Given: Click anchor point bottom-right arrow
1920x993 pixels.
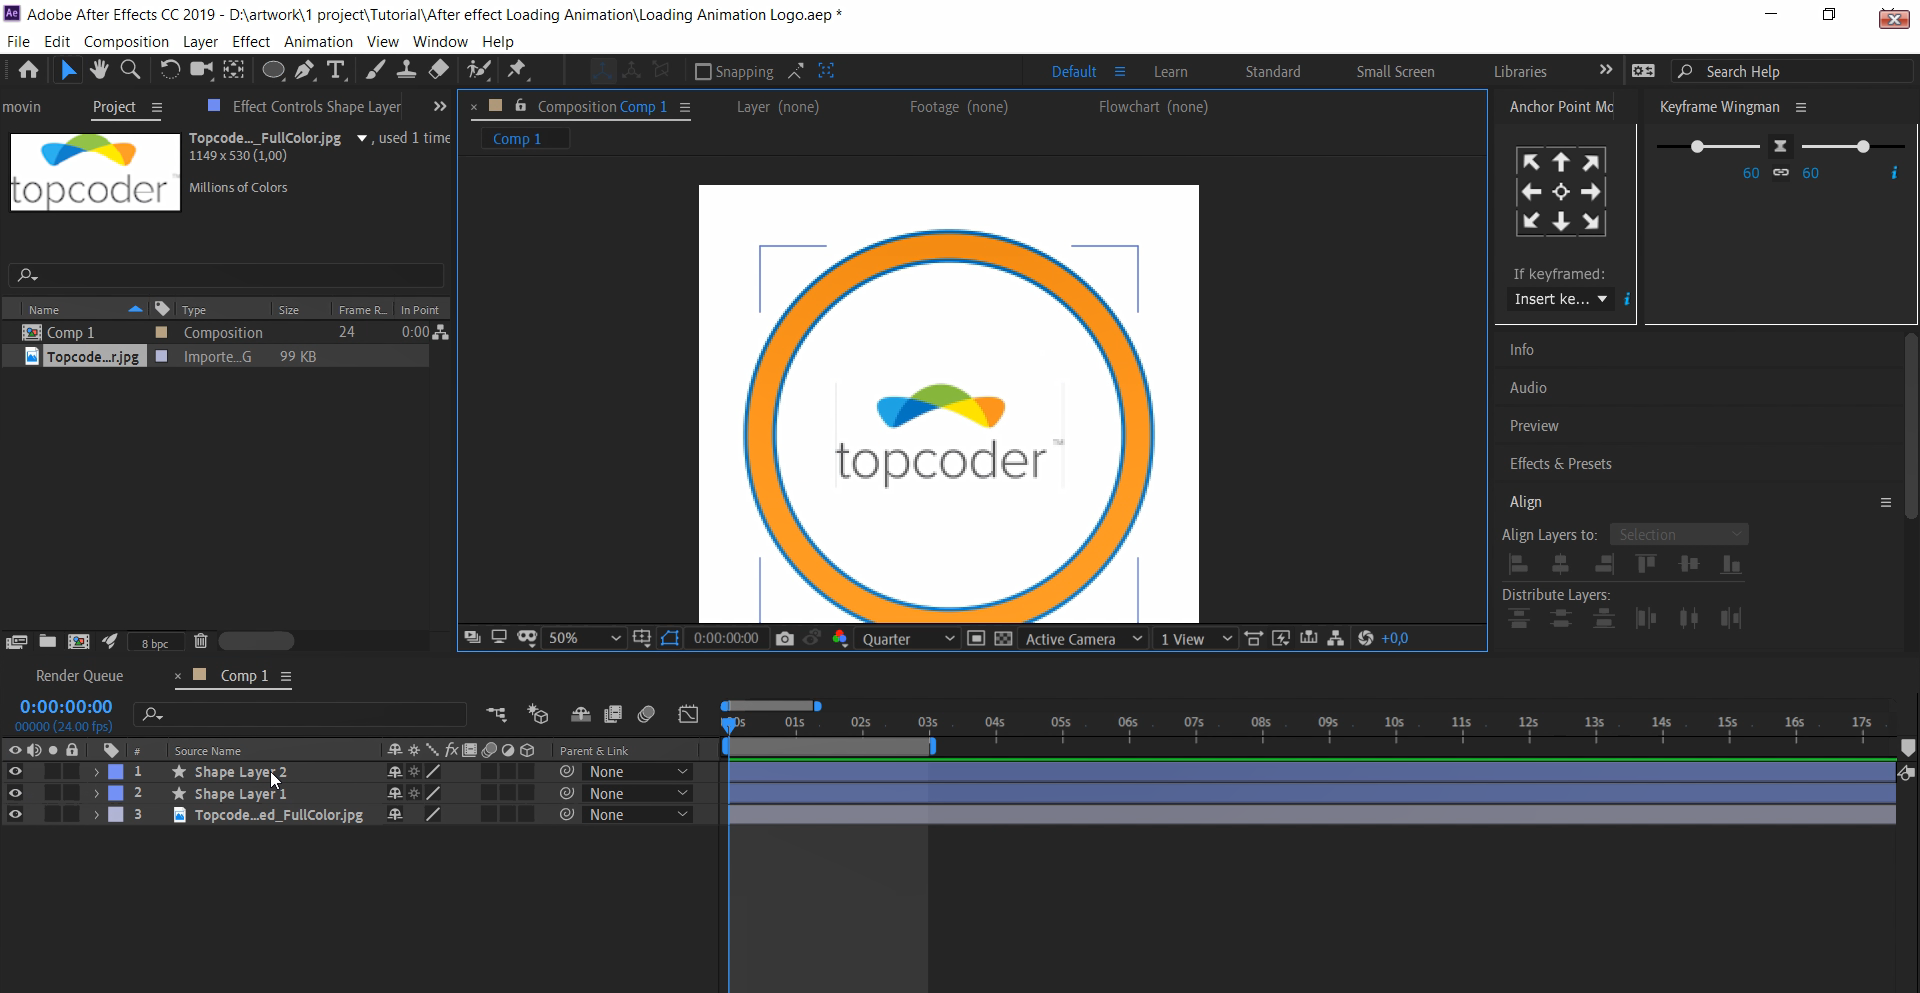Looking at the screenshot, I should [1591, 222].
